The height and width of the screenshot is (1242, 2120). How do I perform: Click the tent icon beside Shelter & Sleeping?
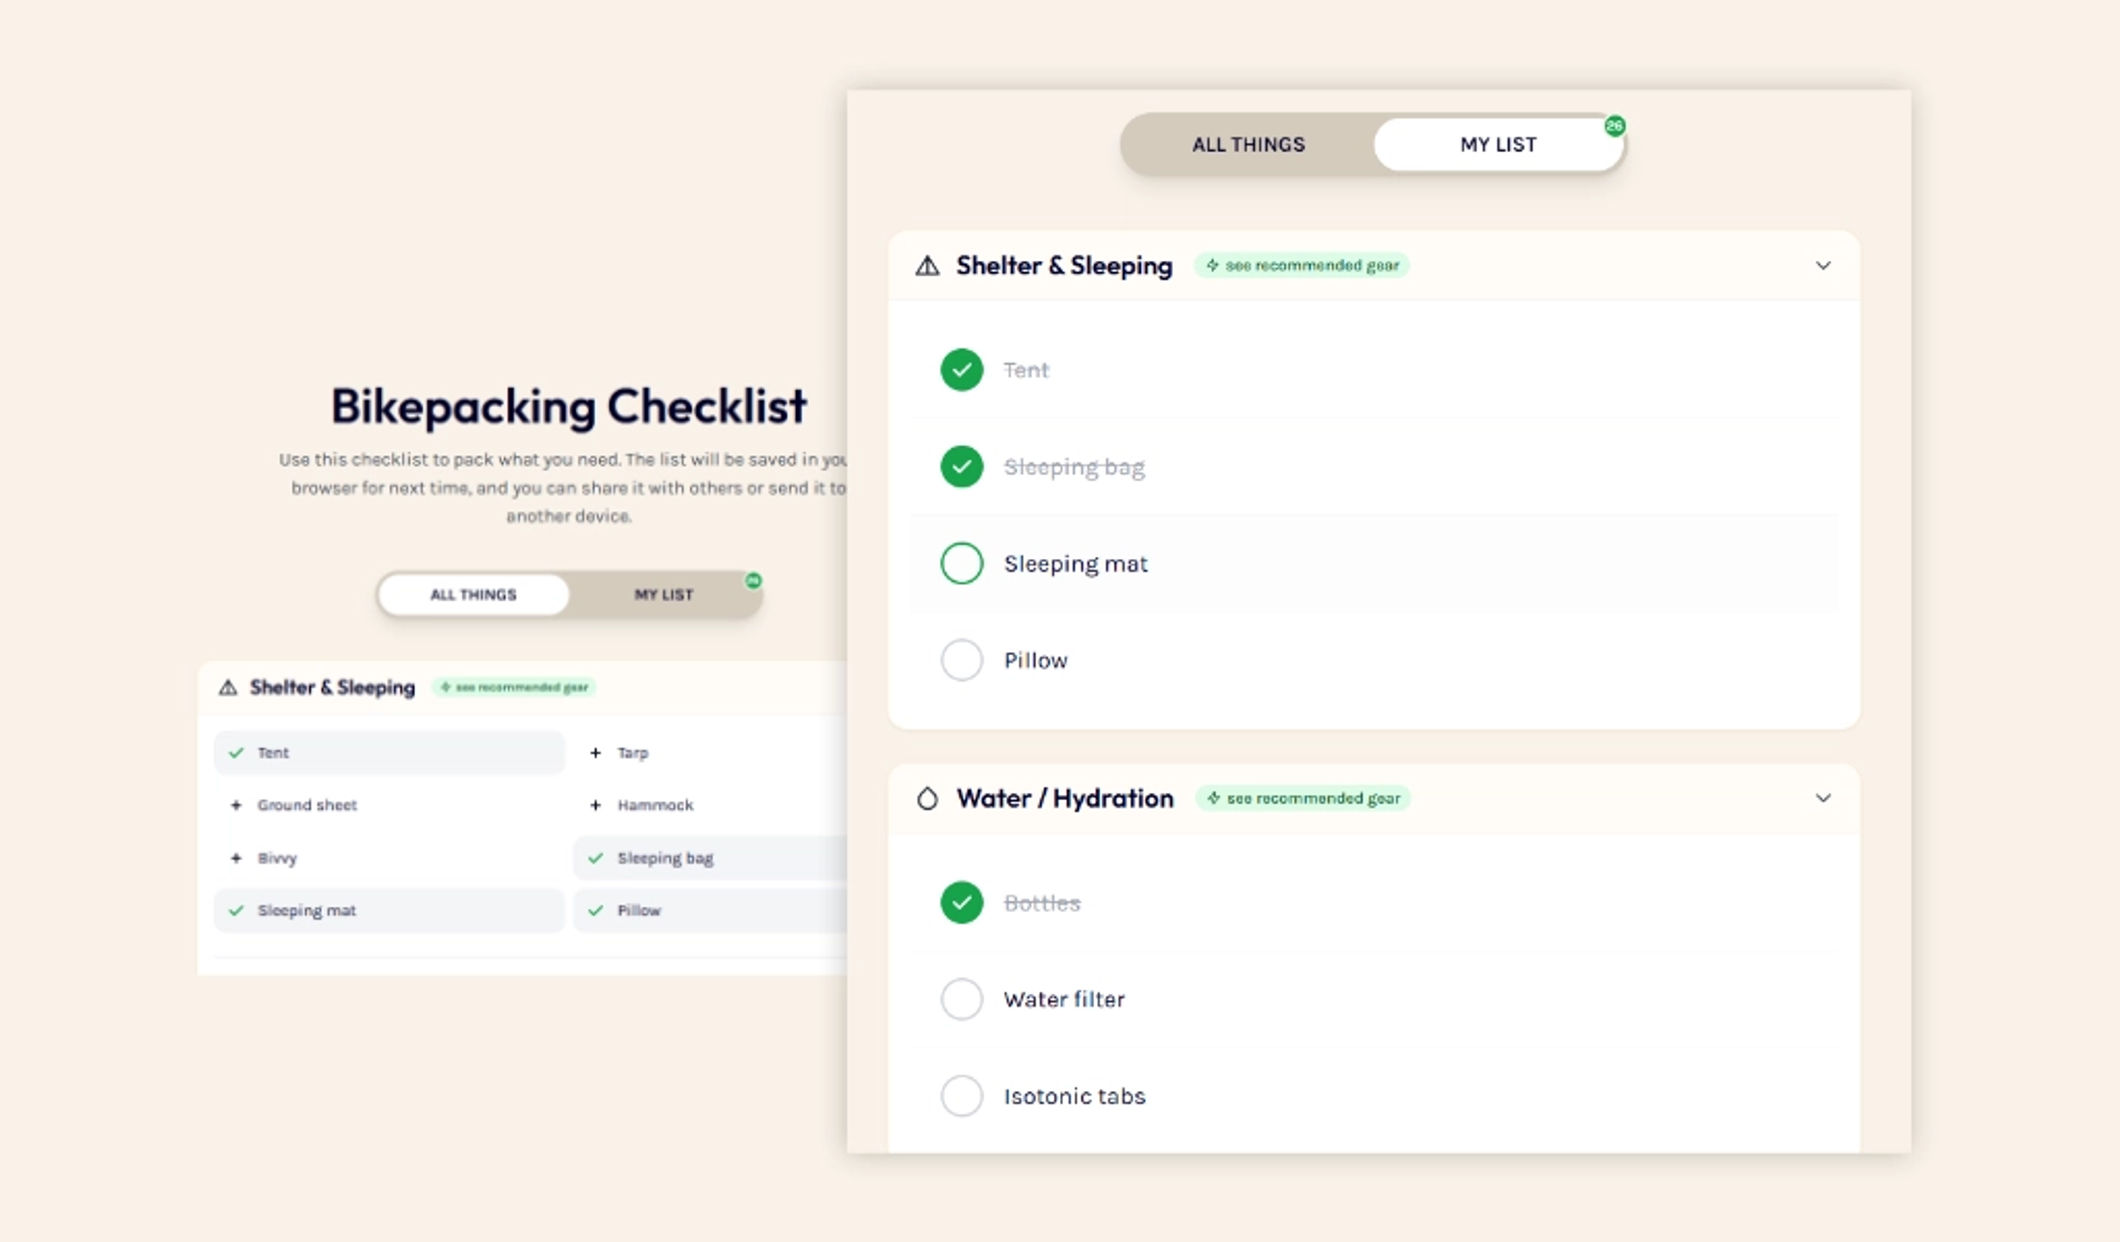pyautogui.click(x=927, y=266)
